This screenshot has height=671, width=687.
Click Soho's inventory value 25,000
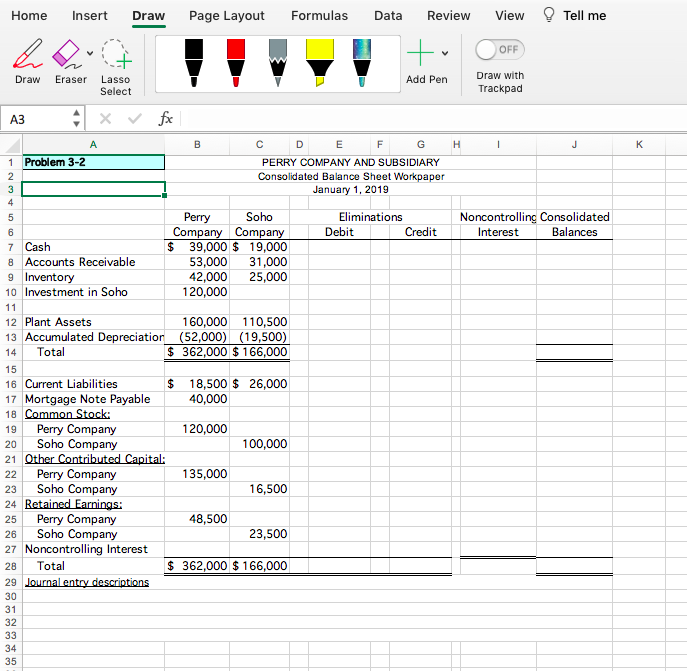point(259,277)
